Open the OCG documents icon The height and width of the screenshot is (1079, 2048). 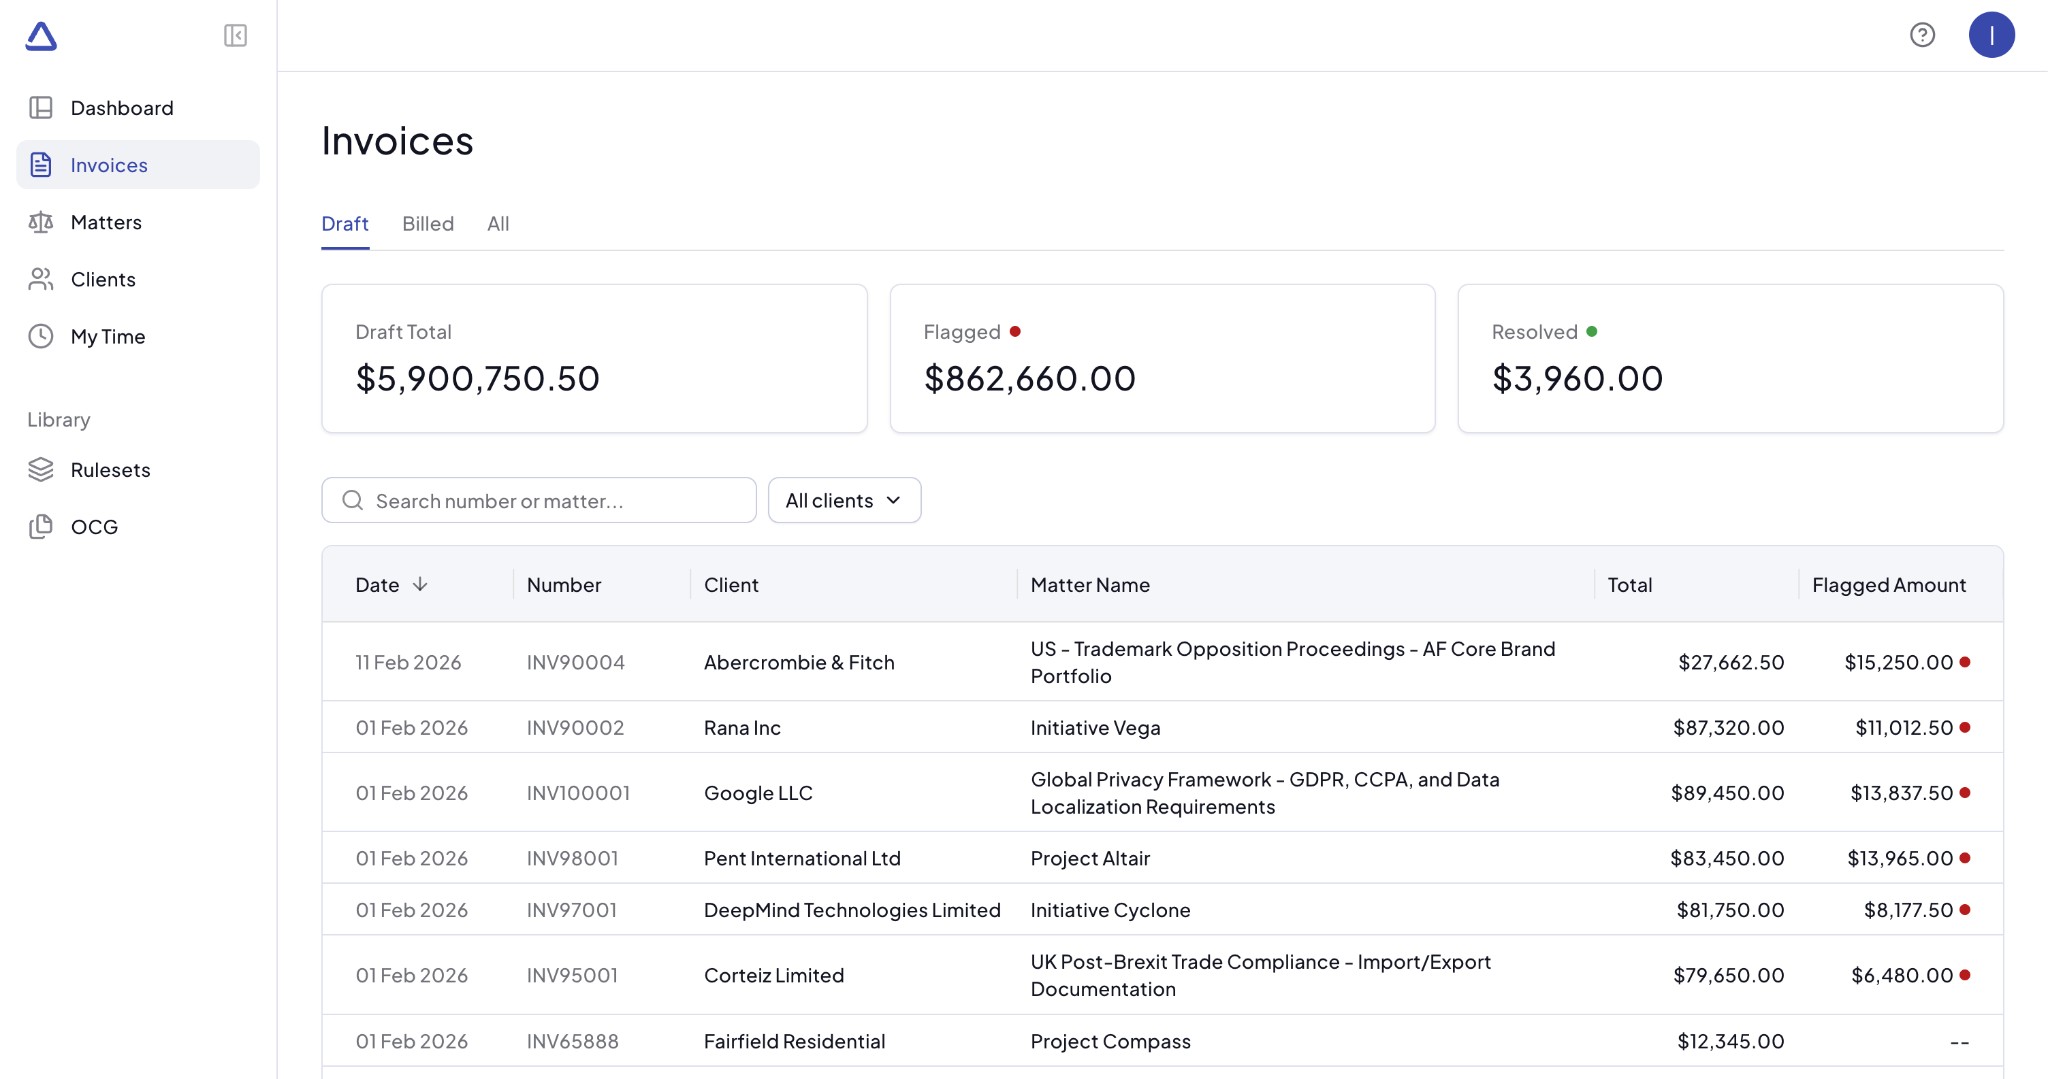(41, 527)
